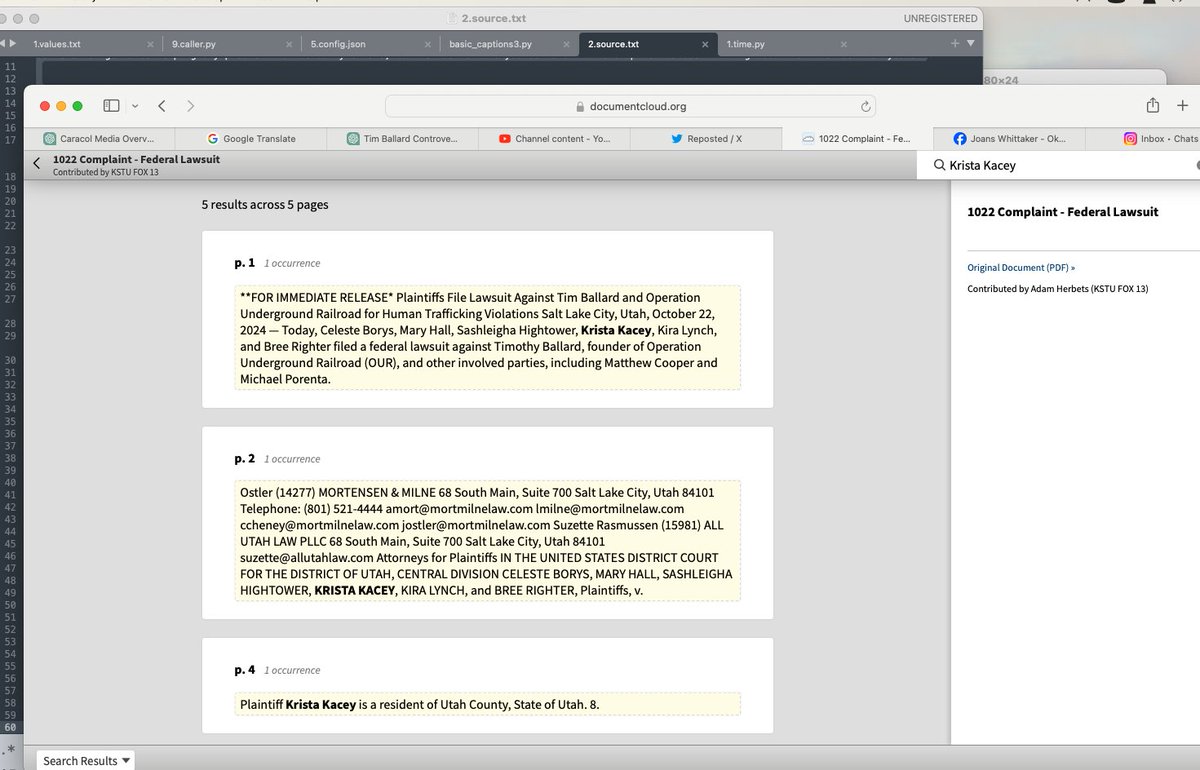The width and height of the screenshot is (1200, 770).
Task: Select 5.config.json tab in Sublime Text
Action: point(368,44)
